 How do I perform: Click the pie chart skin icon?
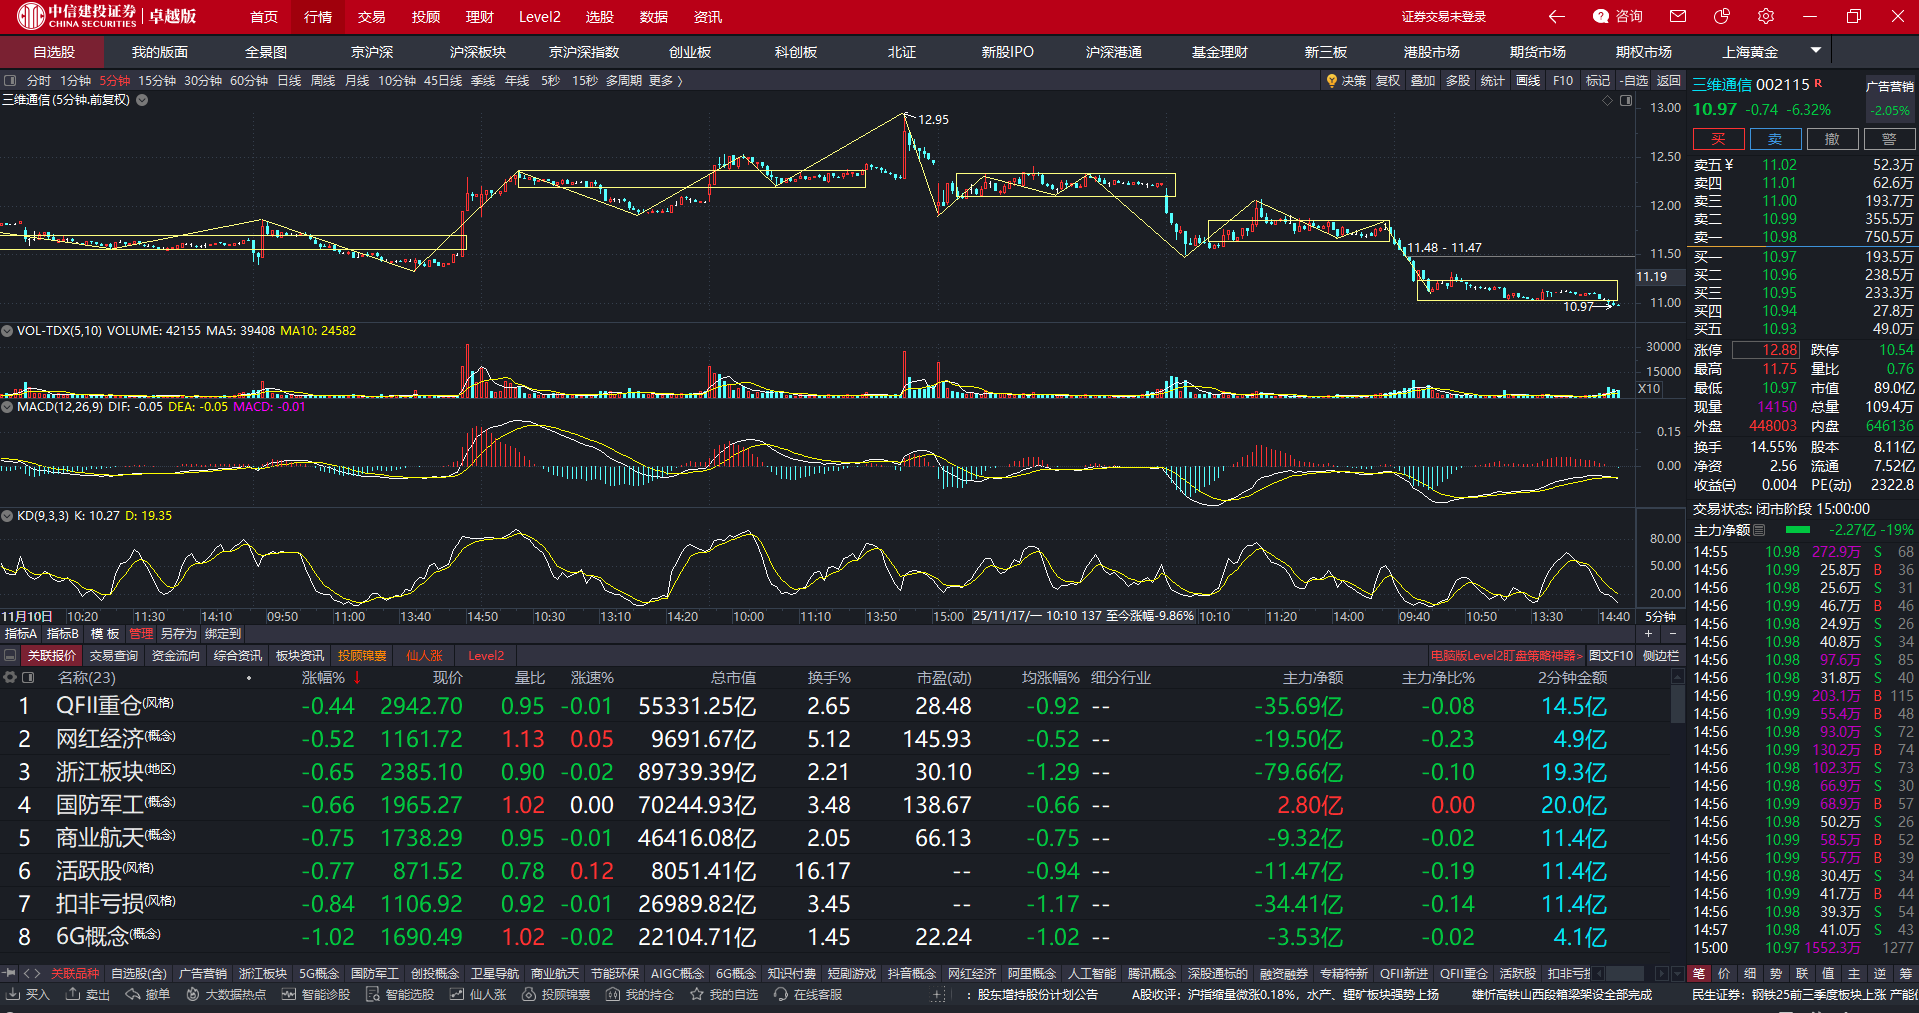pos(1722,16)
